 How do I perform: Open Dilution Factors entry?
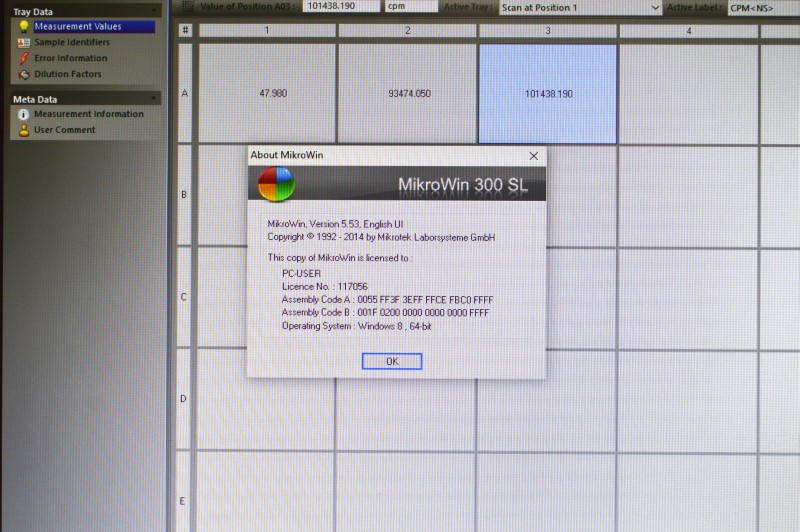68,74
